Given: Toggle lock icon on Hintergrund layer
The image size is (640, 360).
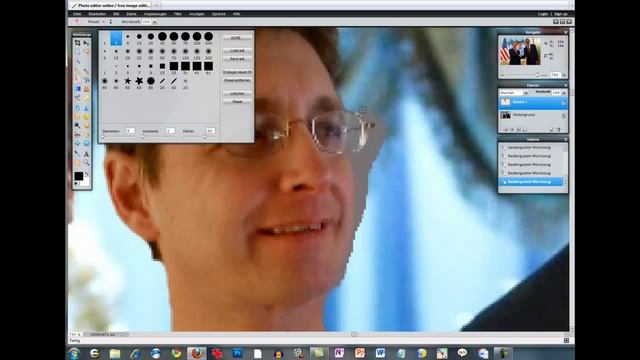Looking at the screenshot, I should coord(563,116).
